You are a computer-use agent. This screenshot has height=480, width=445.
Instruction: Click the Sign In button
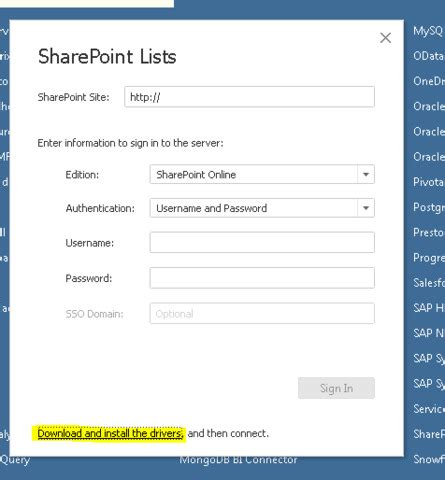point(336,388)
